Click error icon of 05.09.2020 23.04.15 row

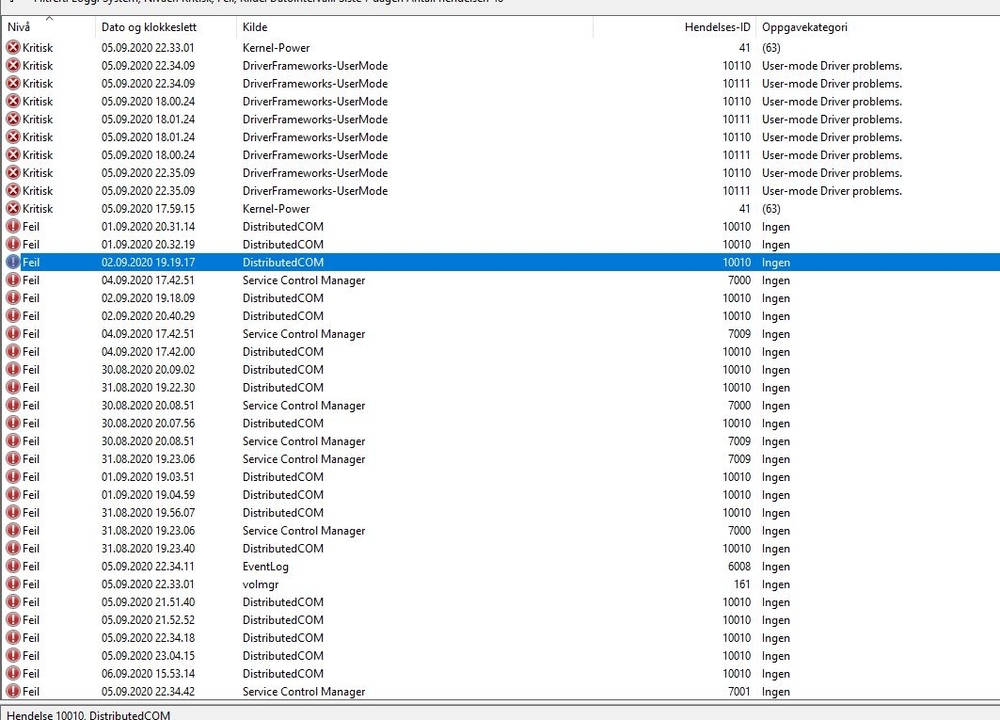[x=13, y=655]
